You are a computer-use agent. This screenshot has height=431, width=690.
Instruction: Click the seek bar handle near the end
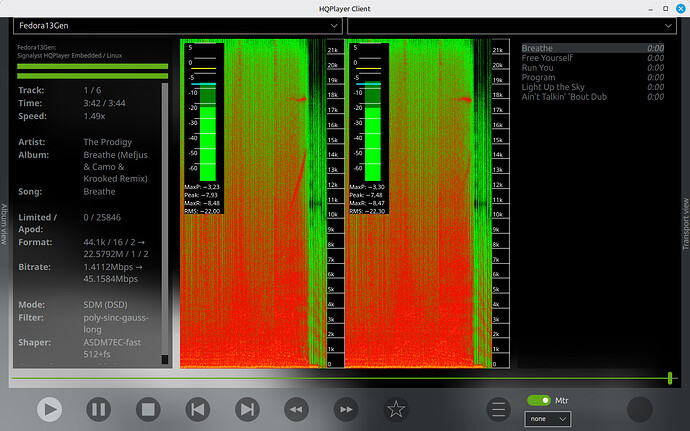(x=670, y=378)
